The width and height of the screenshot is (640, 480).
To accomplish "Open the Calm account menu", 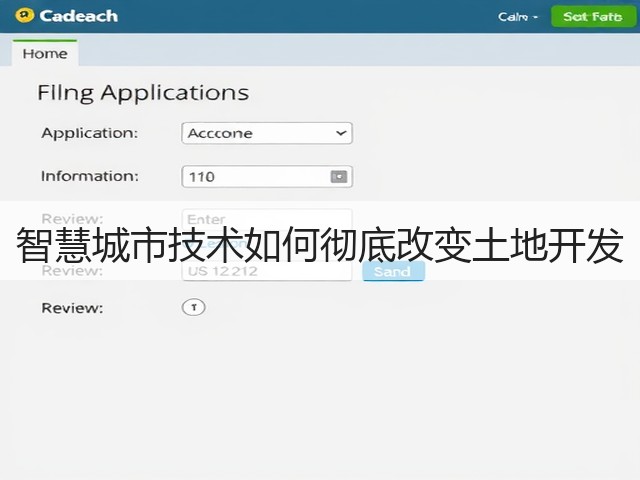I will point(518,17).
